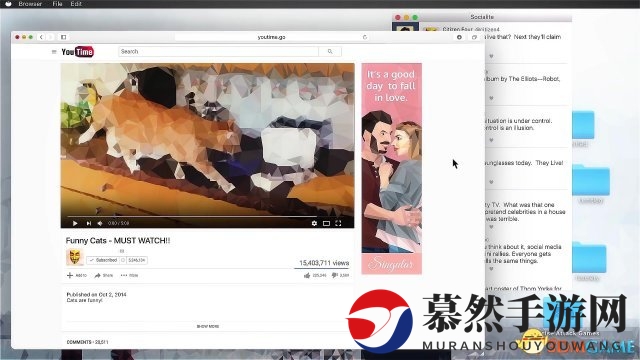The image size is (640, 360).
Task: Open the File menu
Action: (x=57, y=4)
